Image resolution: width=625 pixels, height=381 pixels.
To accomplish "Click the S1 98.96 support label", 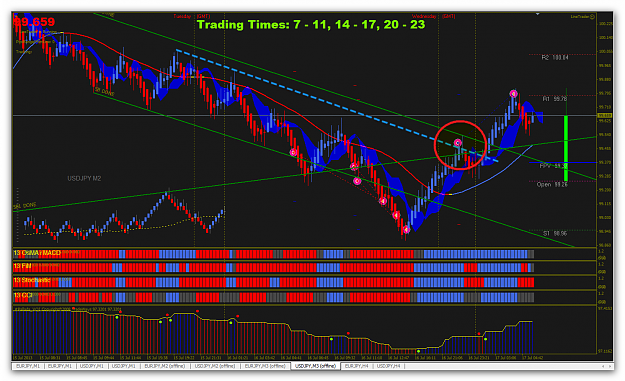I will click(x=555, y=233).
